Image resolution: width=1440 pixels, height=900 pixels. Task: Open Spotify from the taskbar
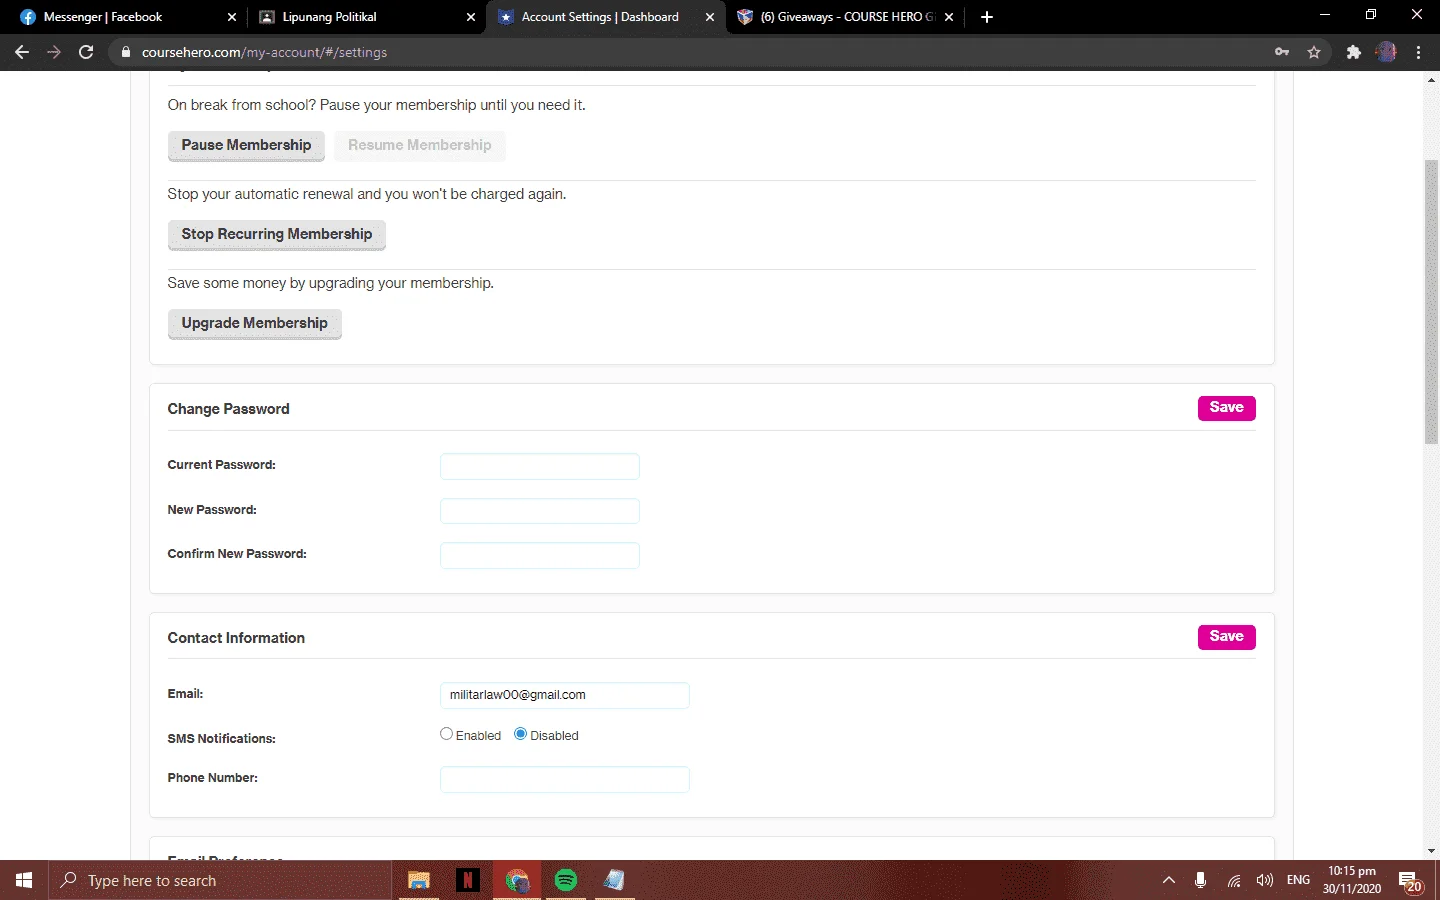[565, 880]
